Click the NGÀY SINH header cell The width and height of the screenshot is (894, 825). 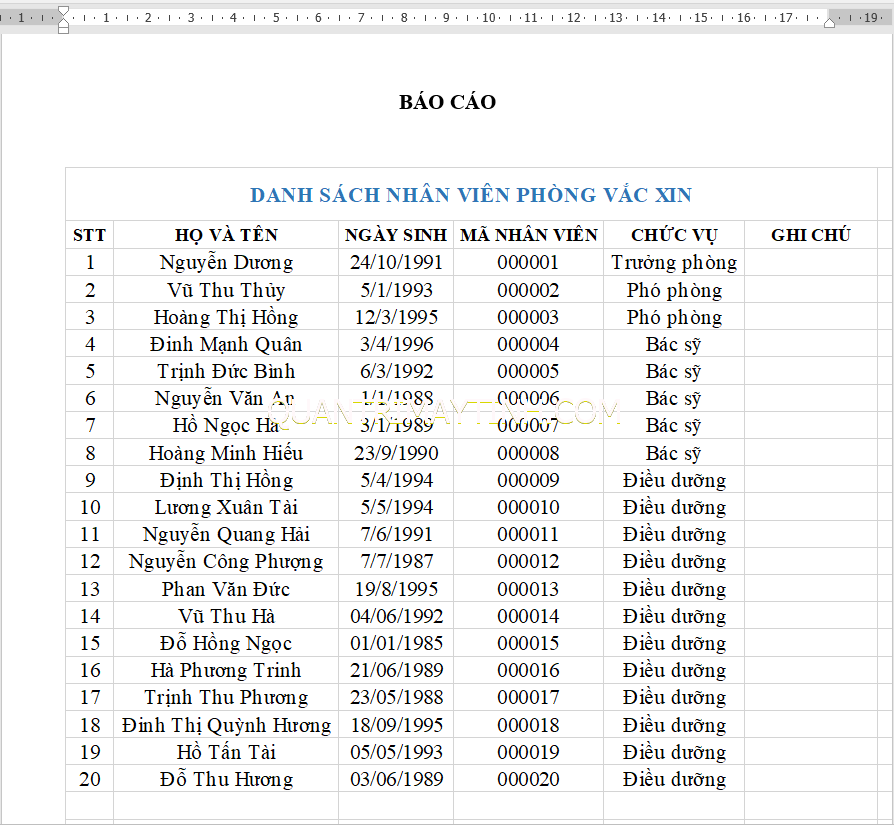click(x=396, y=235)
